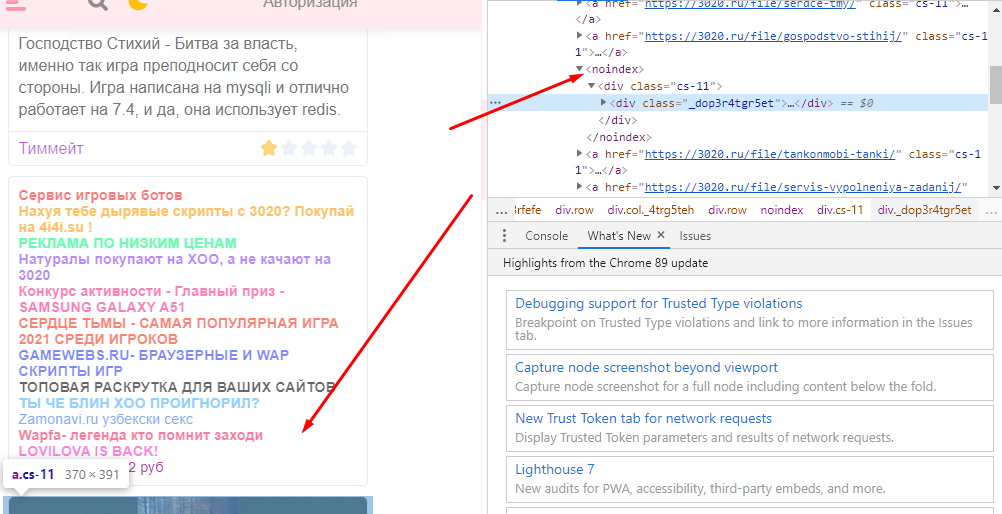
Task: Select noindex in the breadcrumb bar
Action: (781, 210)
